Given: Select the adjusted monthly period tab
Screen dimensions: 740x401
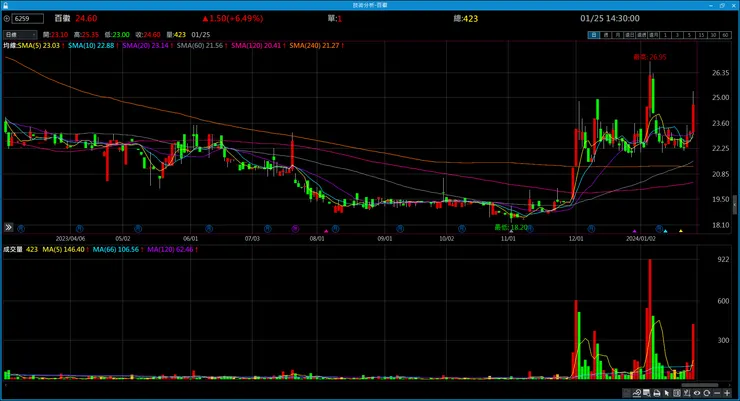Looking at the screenshot, I should click(x=654, y=35).
